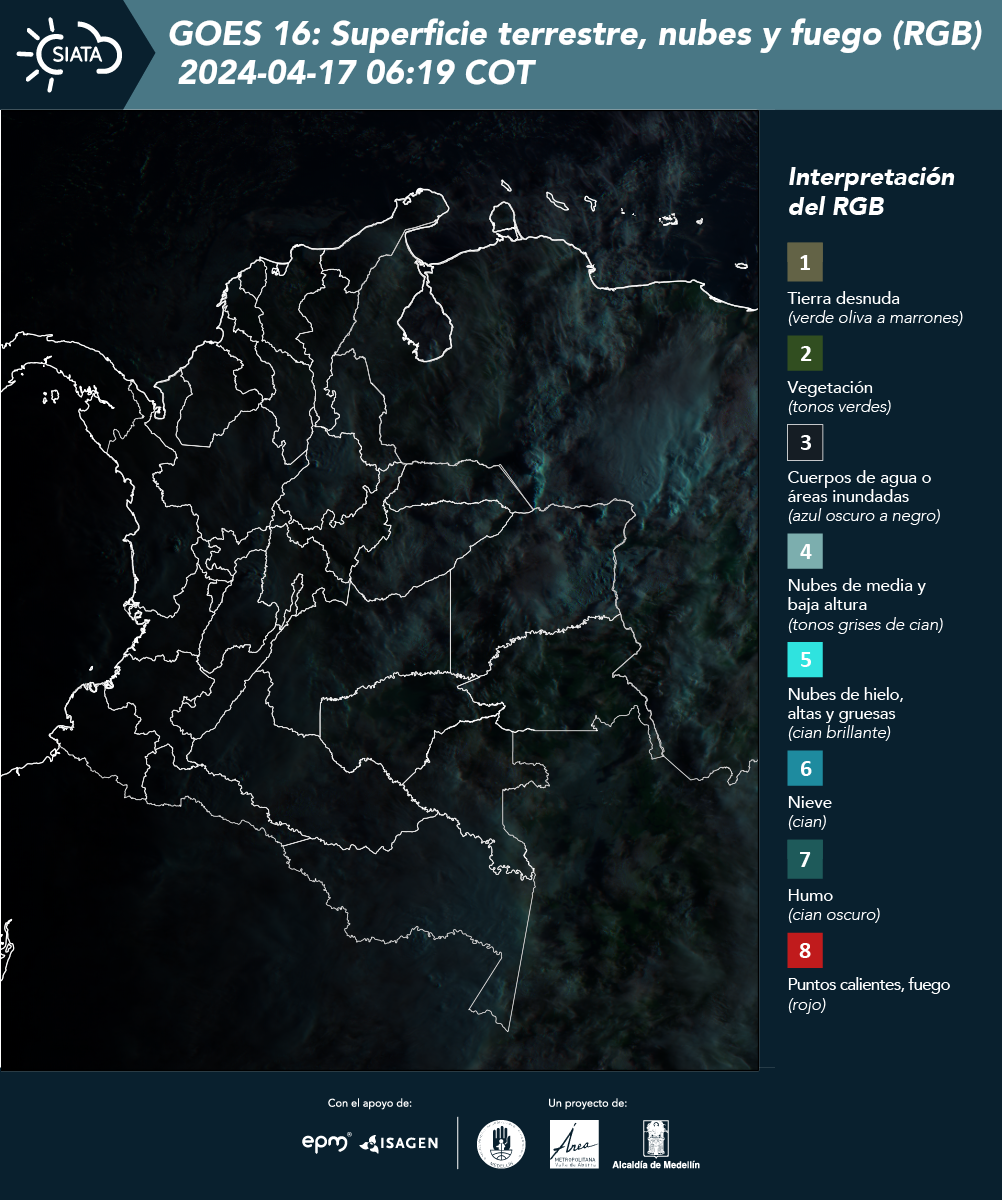The height and width of the screenshot is (1200, 1002).
Task: Click the ISAGEN sponsor logo
Action: [399, 1143]
